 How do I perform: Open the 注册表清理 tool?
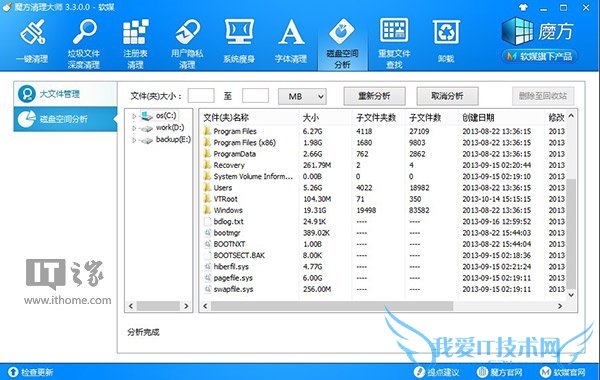[135, 43]
